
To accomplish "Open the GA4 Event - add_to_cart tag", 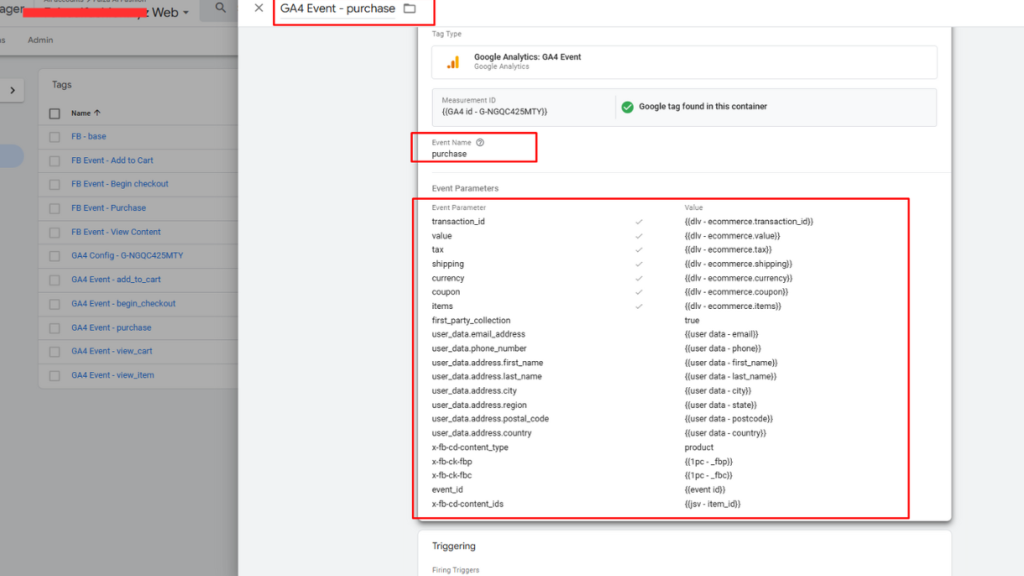I will click(116, 280).
